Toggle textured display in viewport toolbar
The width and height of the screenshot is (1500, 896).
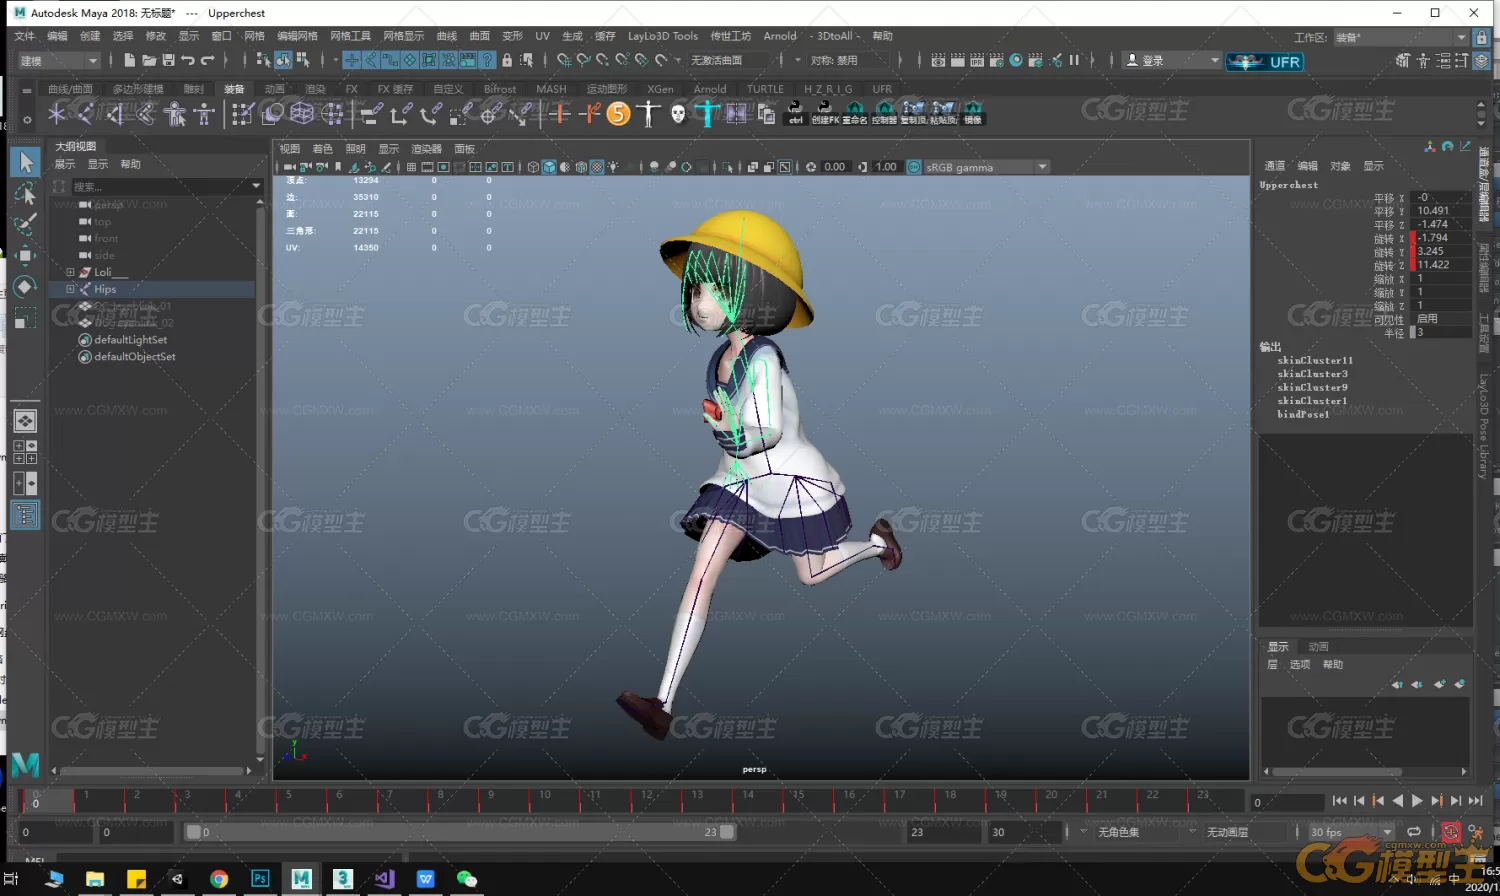(x=597, y=167)
